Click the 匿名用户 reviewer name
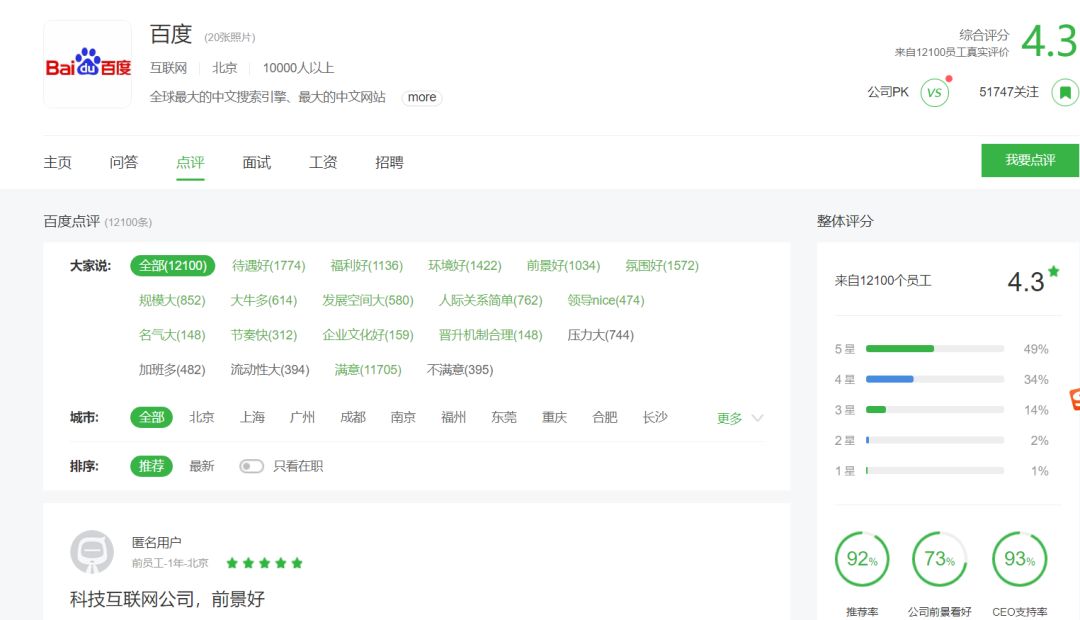 point(156,542)
